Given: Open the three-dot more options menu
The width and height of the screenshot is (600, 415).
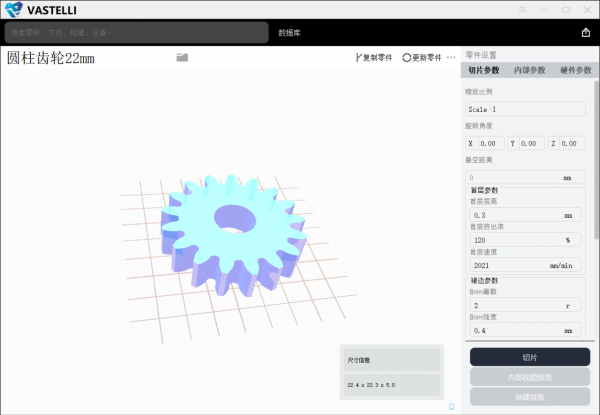Looking at the screenshot, I should 451,57.
